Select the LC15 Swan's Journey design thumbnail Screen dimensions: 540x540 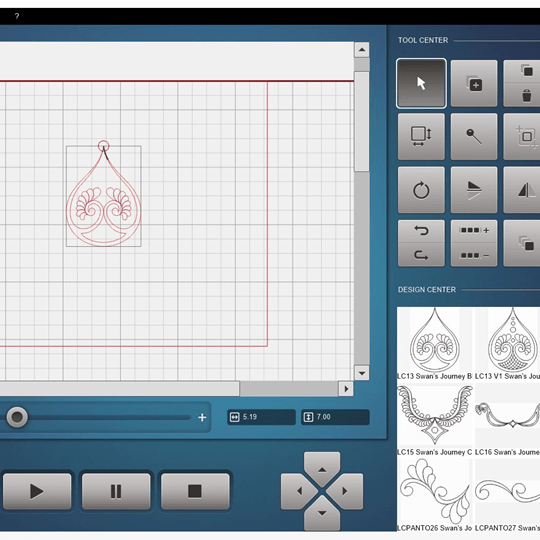(435, 420)
